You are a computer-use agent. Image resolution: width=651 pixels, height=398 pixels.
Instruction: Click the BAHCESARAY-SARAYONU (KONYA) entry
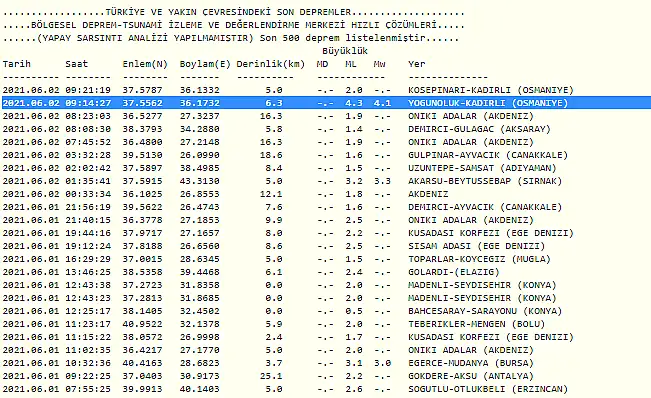click(x=485, y=311)
